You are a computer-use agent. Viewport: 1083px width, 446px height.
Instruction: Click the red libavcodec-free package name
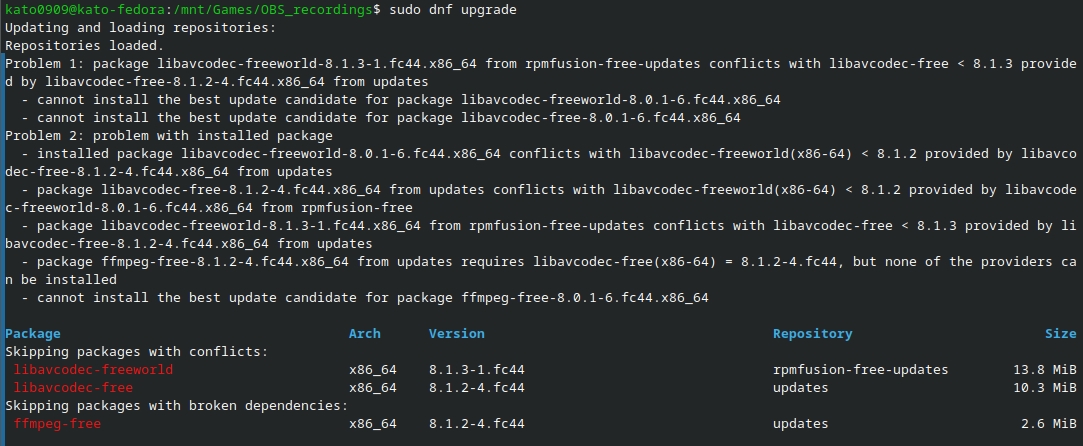pos(73,388)
